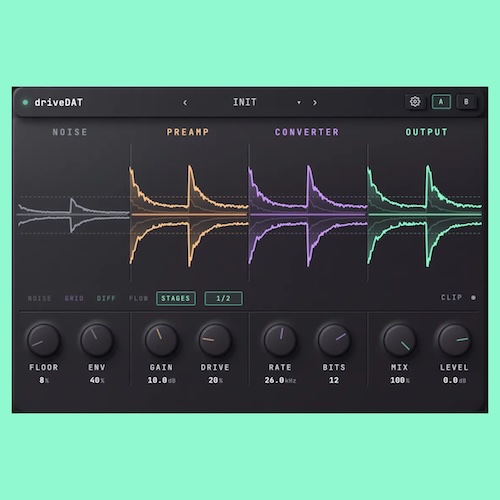The height and width of the screenshot is (500, 500).
Task: Click the MIX knob
Action: point(399,340)
